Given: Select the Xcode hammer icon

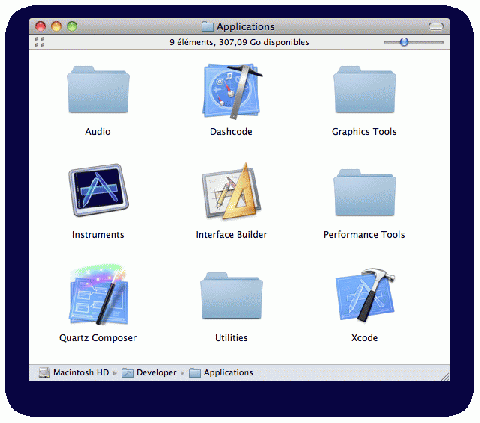Looking at the screenshot, I should tap(365, 295).
